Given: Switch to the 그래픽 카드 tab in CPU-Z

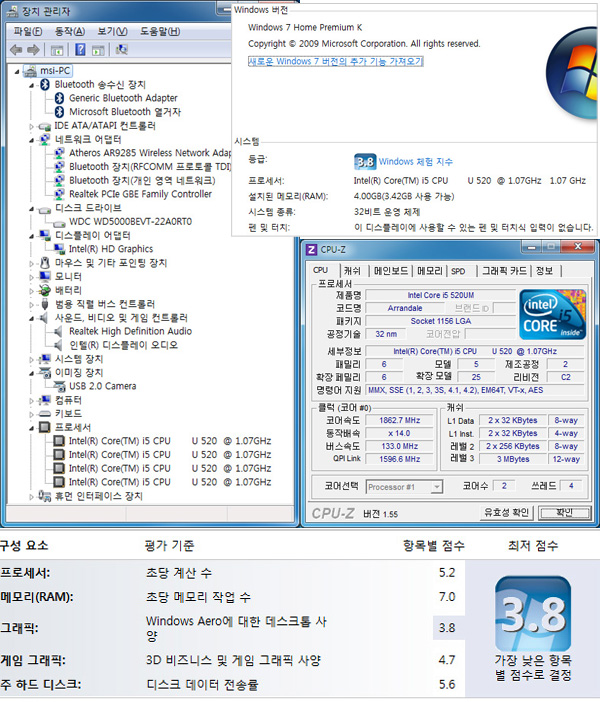Looking at the screenshot, I should click(x=504, y=271).
